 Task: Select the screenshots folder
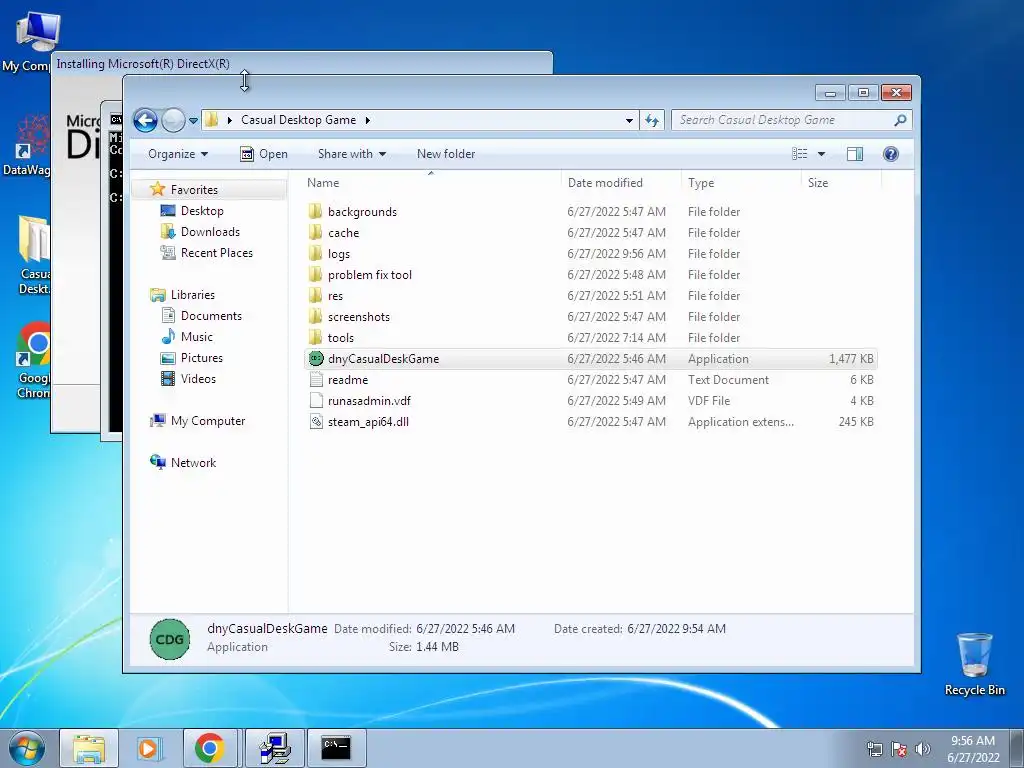point(359,317)
